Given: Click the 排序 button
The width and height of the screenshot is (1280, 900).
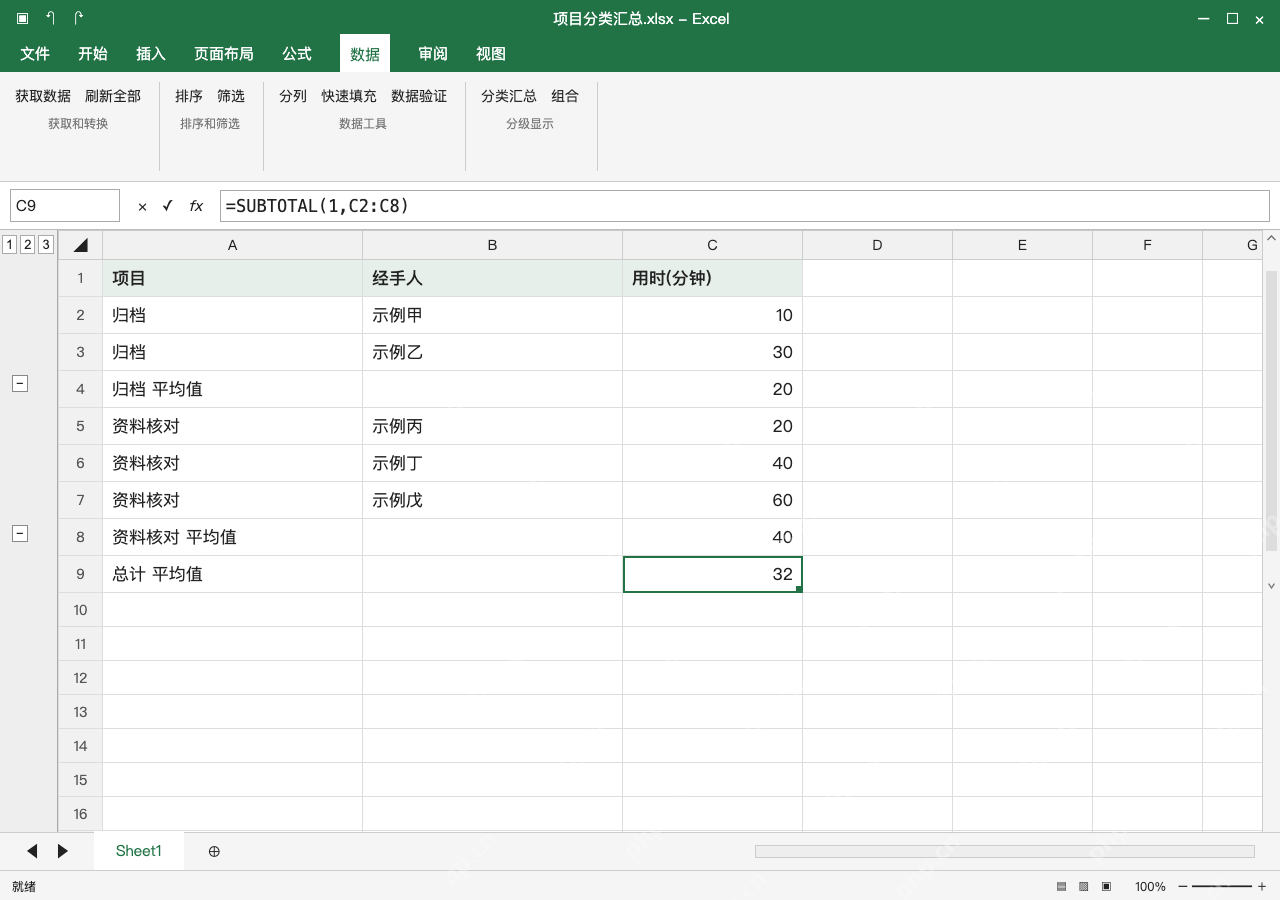Looking at the screenshot, I should coord(189,96).
